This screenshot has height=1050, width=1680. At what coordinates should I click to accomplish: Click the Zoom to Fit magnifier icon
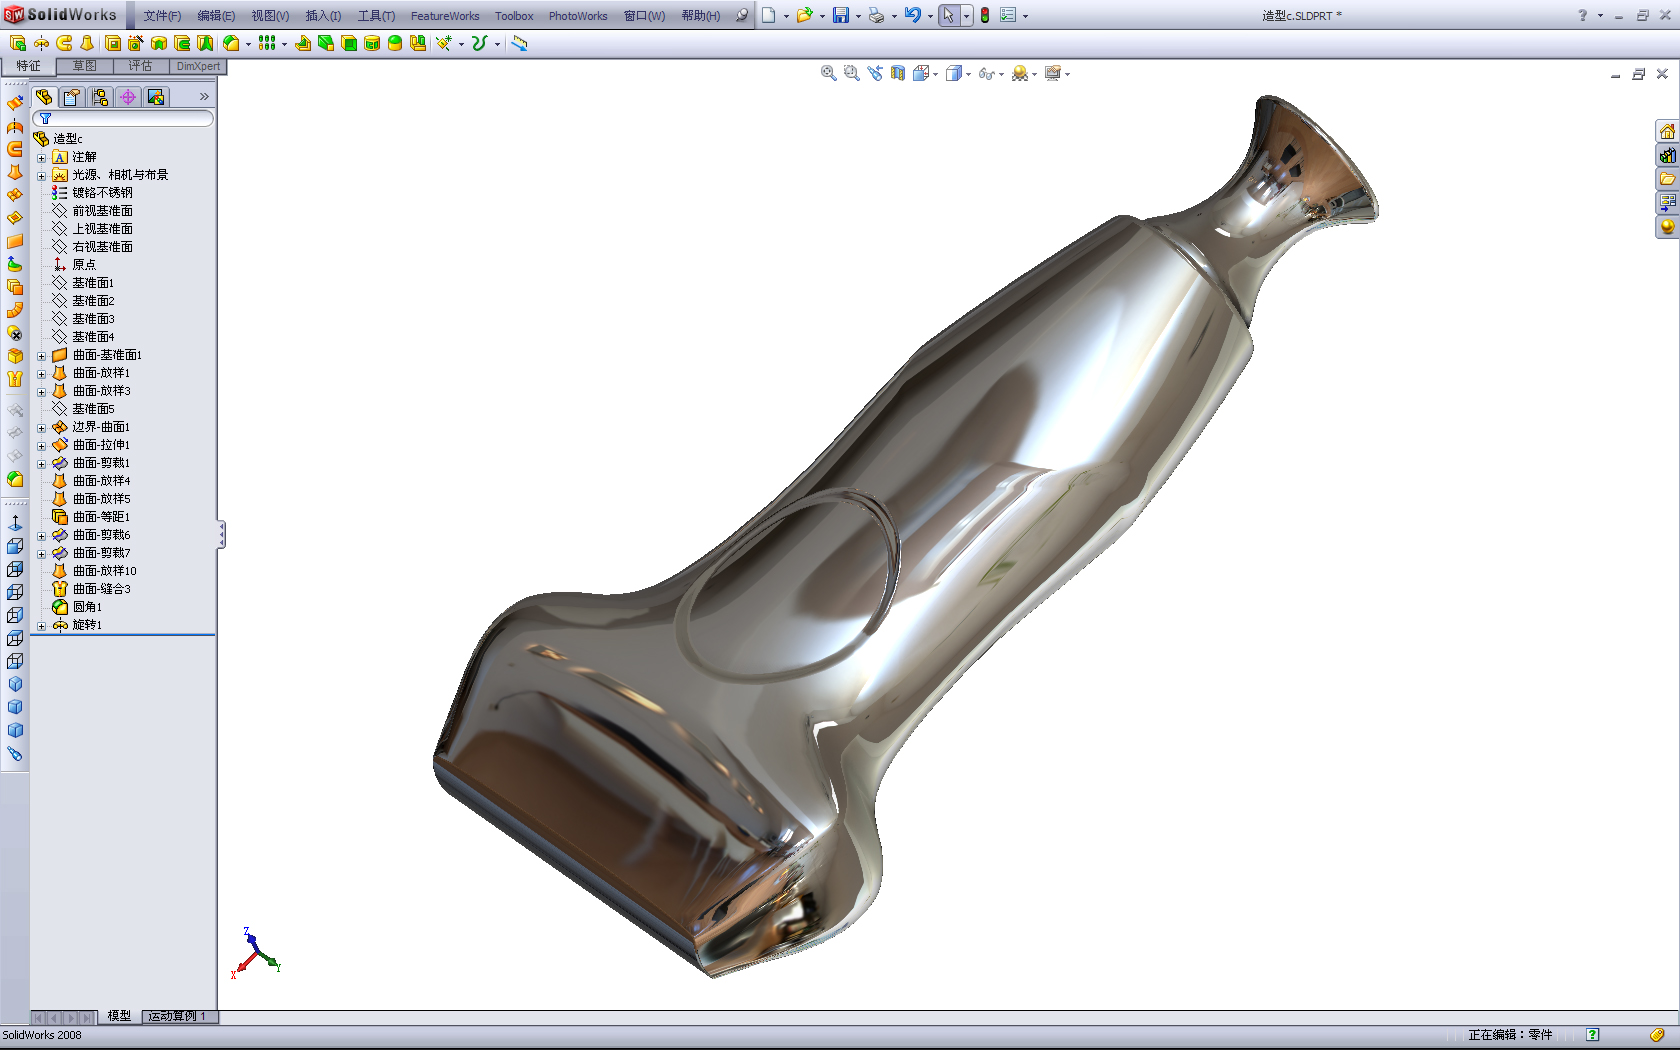(x=828, y=73)
